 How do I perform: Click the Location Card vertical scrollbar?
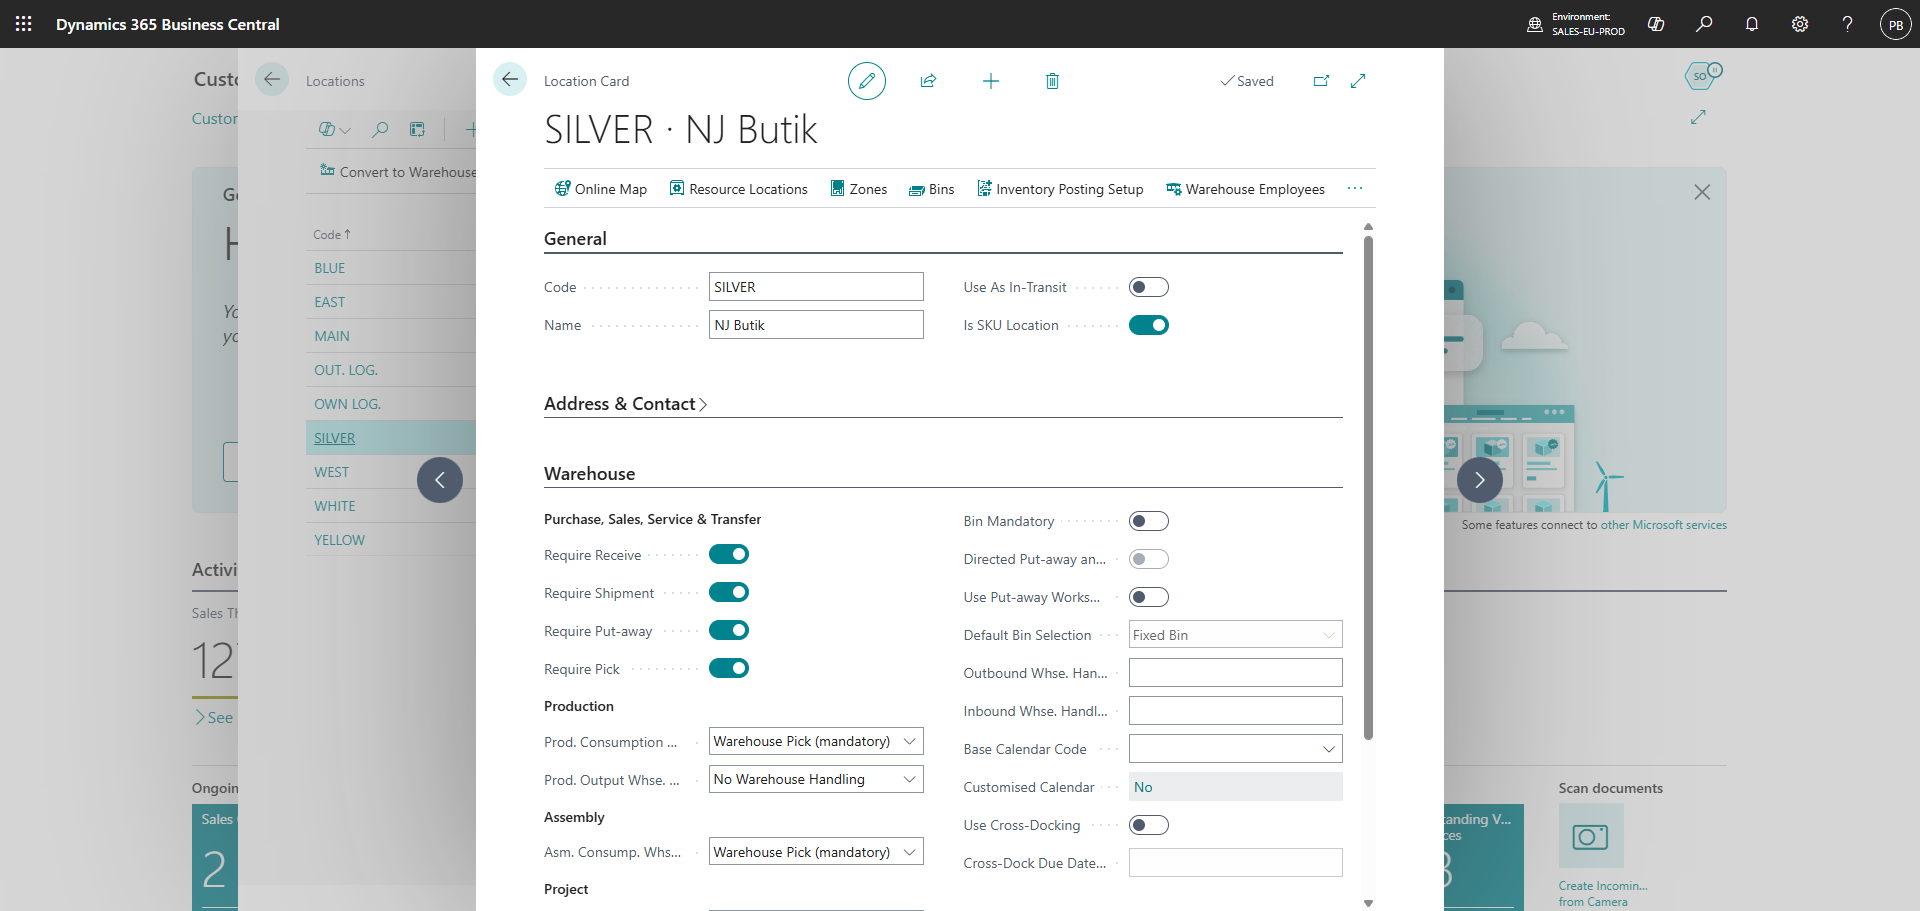click(1368, 488)
